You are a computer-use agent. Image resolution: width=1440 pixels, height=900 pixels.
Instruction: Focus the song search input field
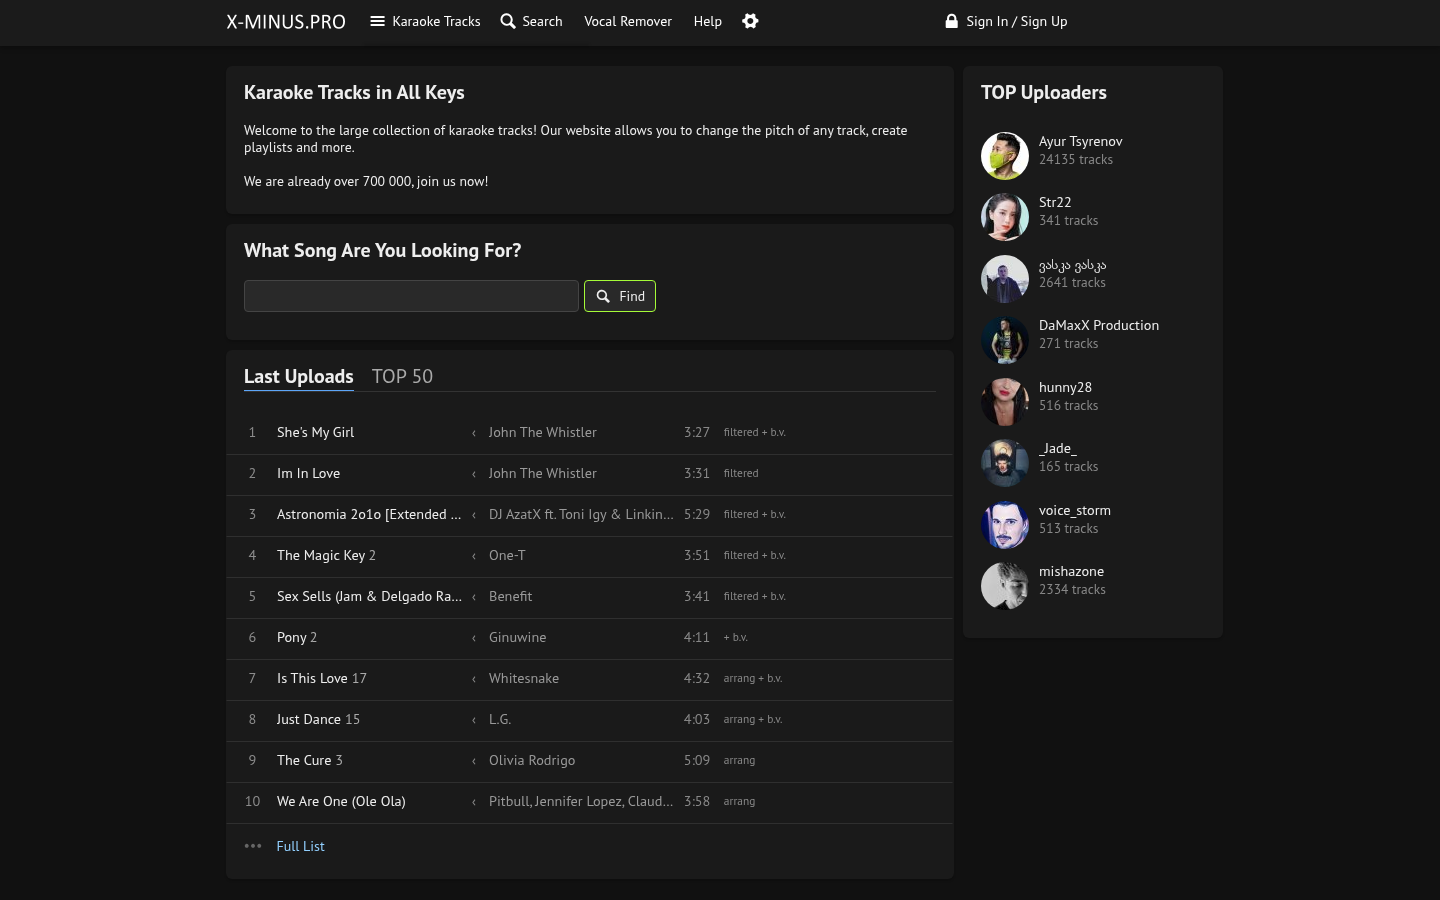(411, 296)
